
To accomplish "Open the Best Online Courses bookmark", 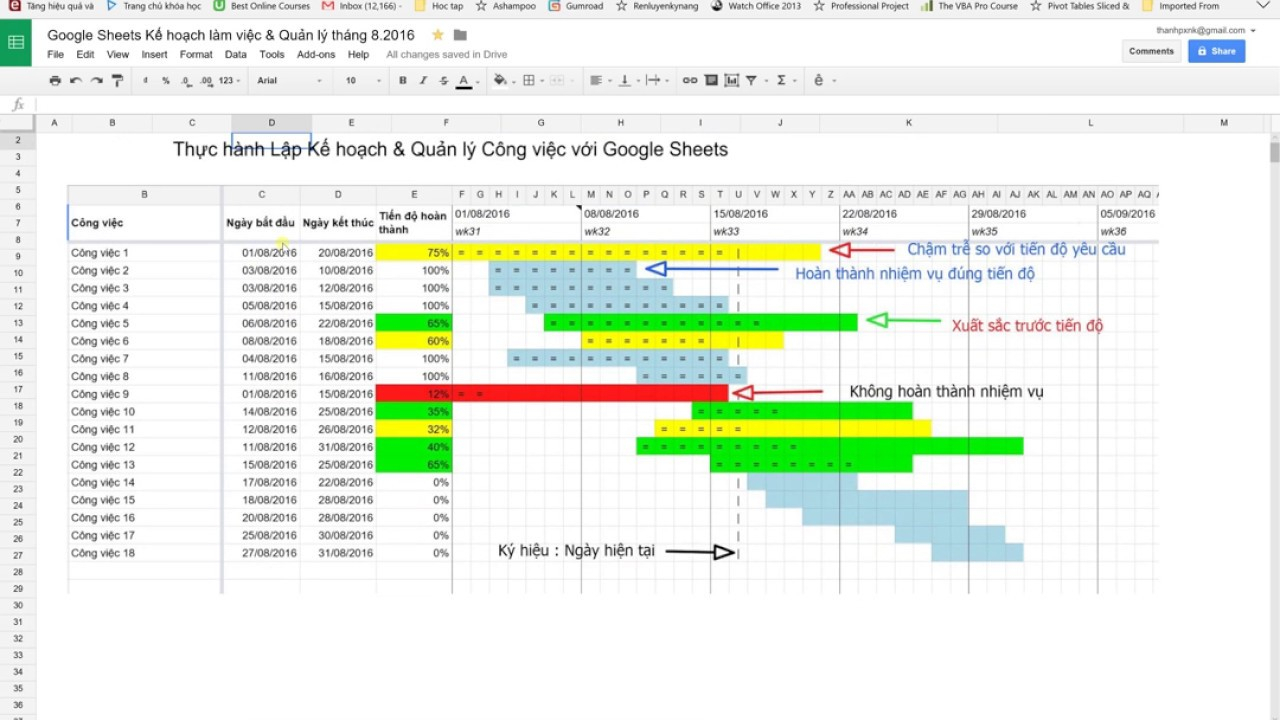I will point(263,6).
